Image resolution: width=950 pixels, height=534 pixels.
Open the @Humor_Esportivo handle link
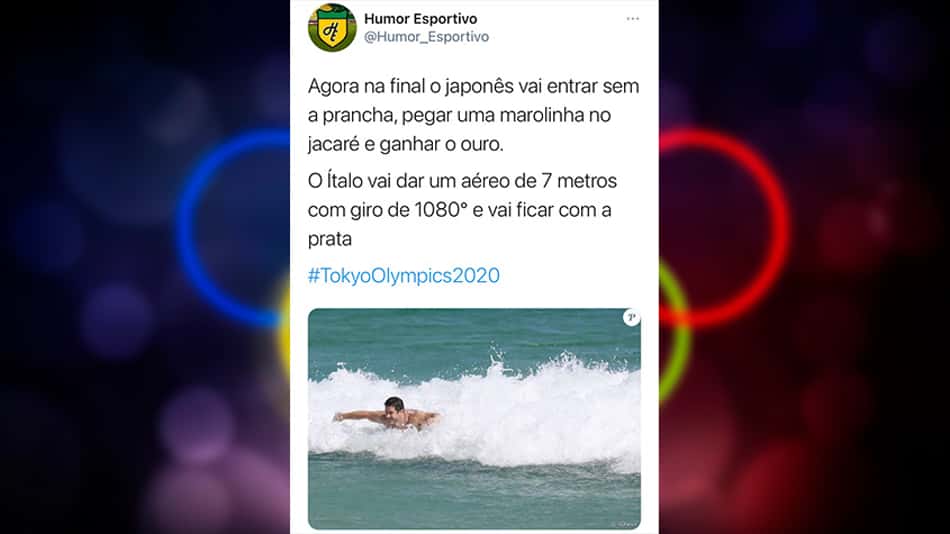427,37
